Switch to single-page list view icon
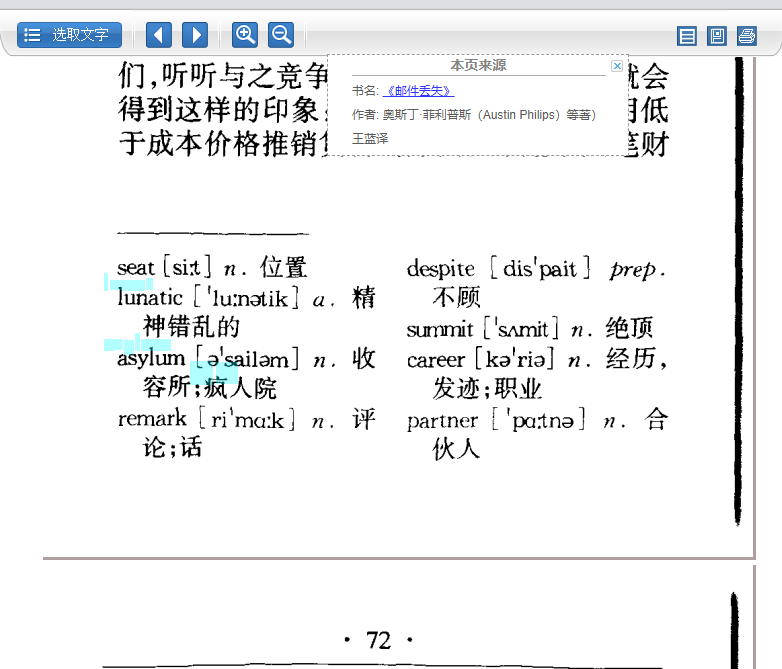This screenshot has height=669, width=782. [687, 36]
